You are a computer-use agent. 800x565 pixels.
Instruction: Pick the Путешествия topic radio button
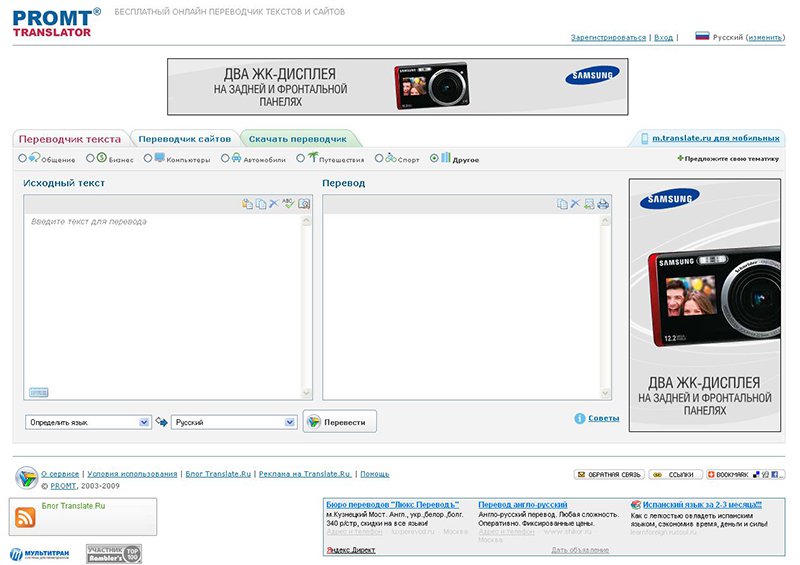[x=301, y=158]
